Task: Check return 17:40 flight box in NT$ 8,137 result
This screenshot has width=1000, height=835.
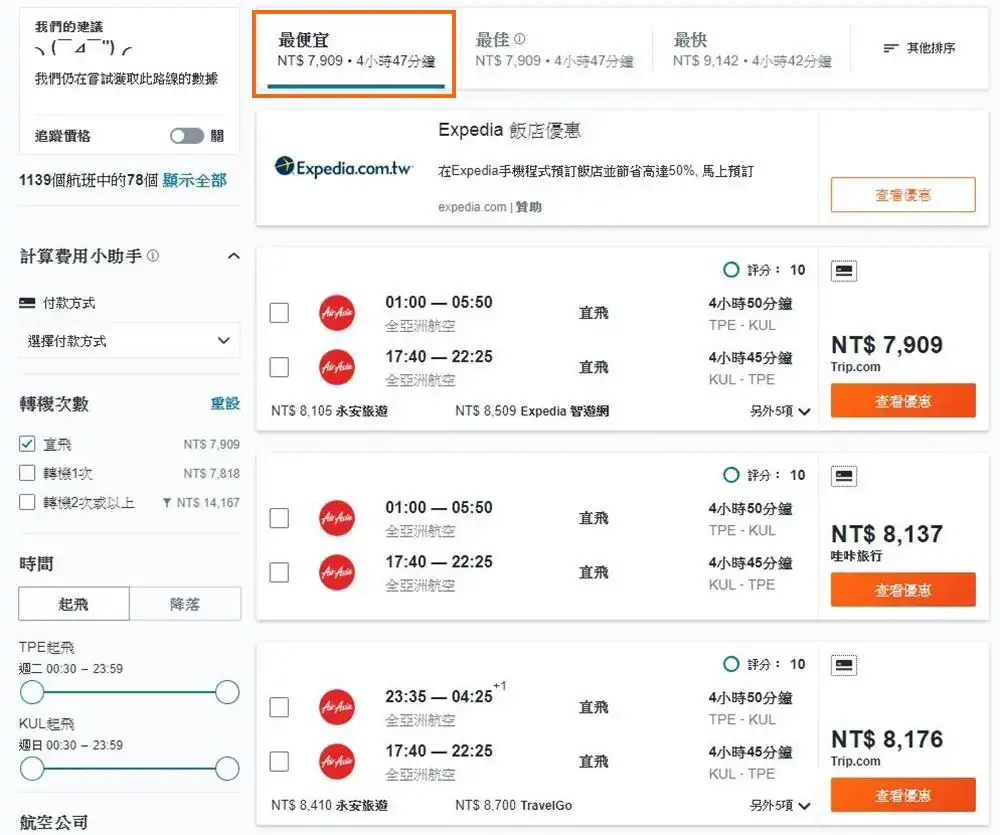Action: 279,572
